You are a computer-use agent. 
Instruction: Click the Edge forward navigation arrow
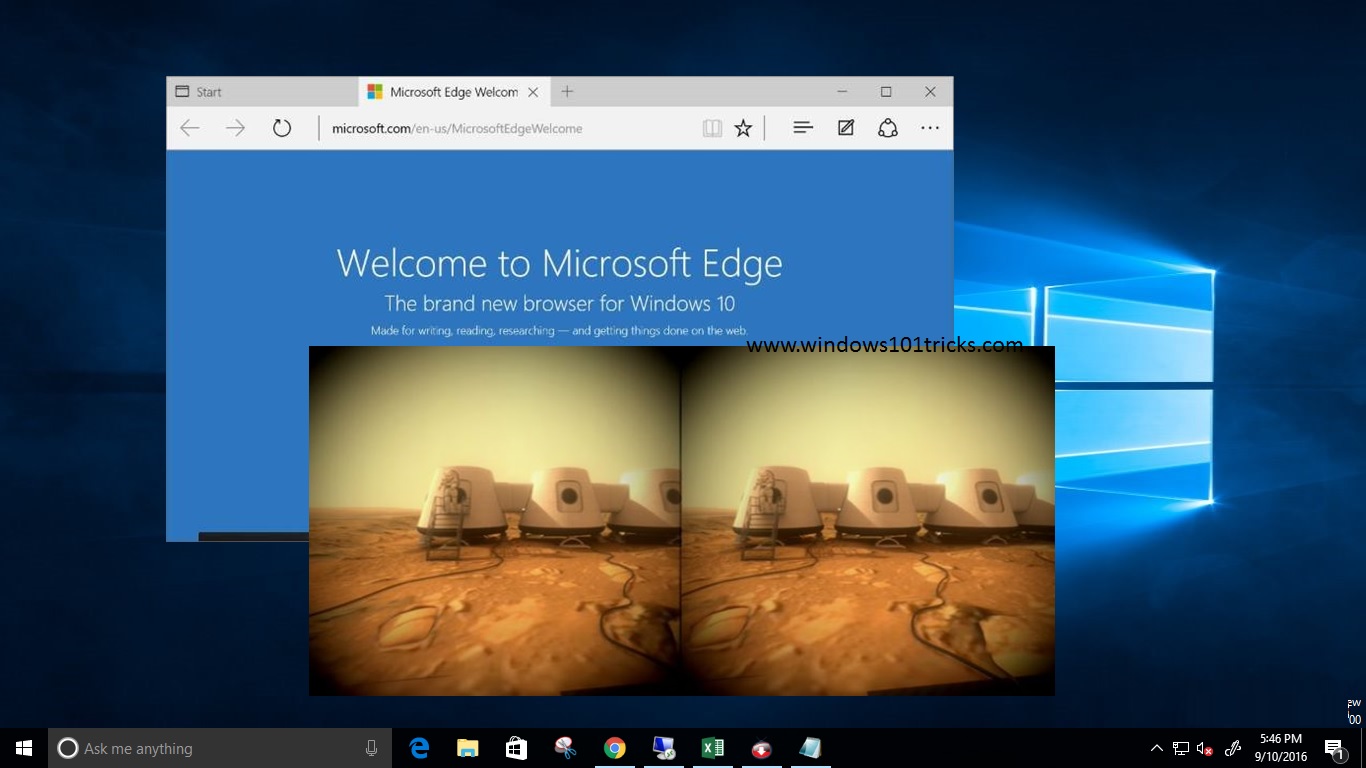coord(235,128)
